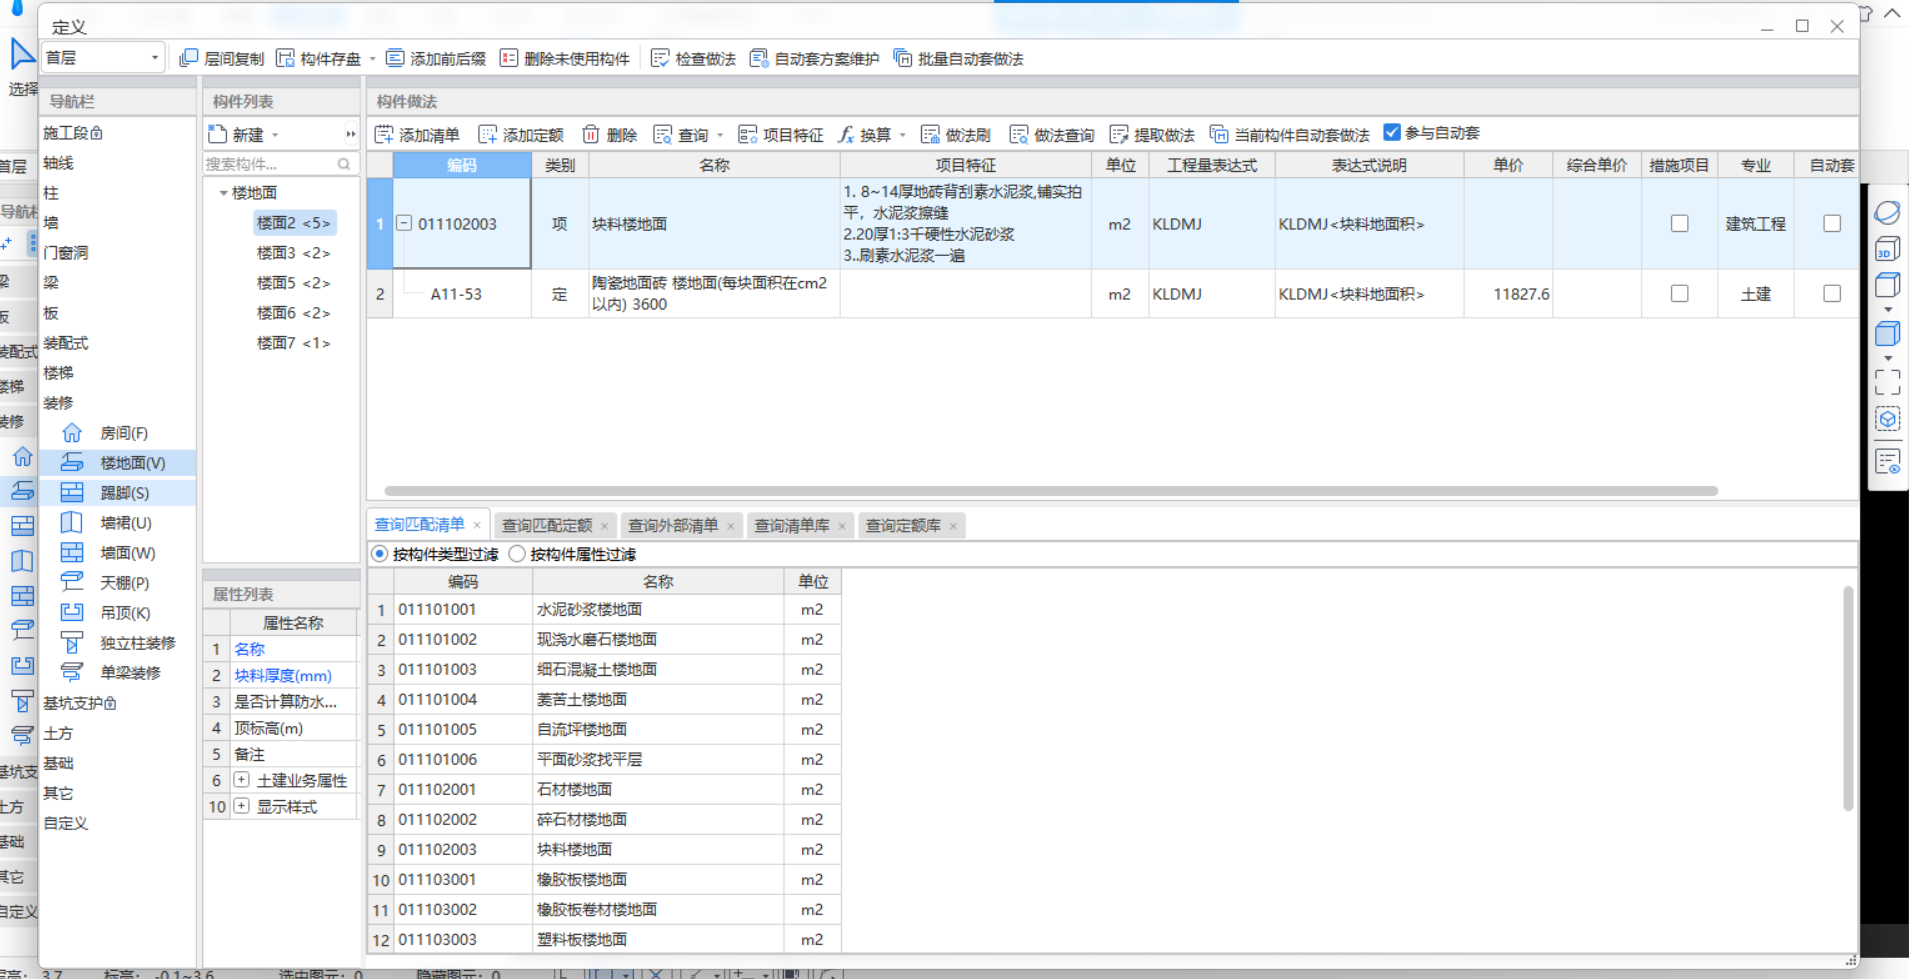
Task: Open 构件存盘 tool
Action: coord(319,58)
